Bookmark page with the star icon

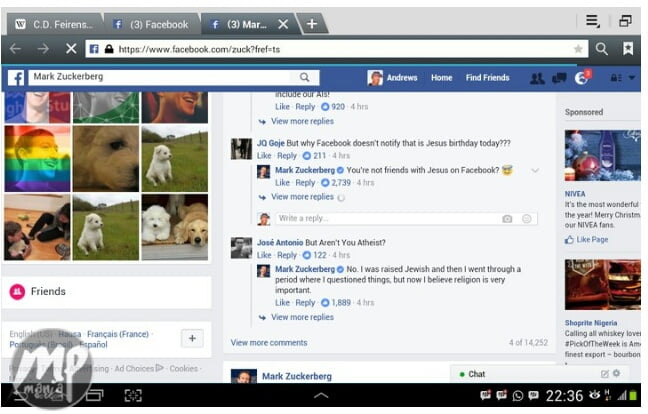pyautogui.click(x=578, y=48)
